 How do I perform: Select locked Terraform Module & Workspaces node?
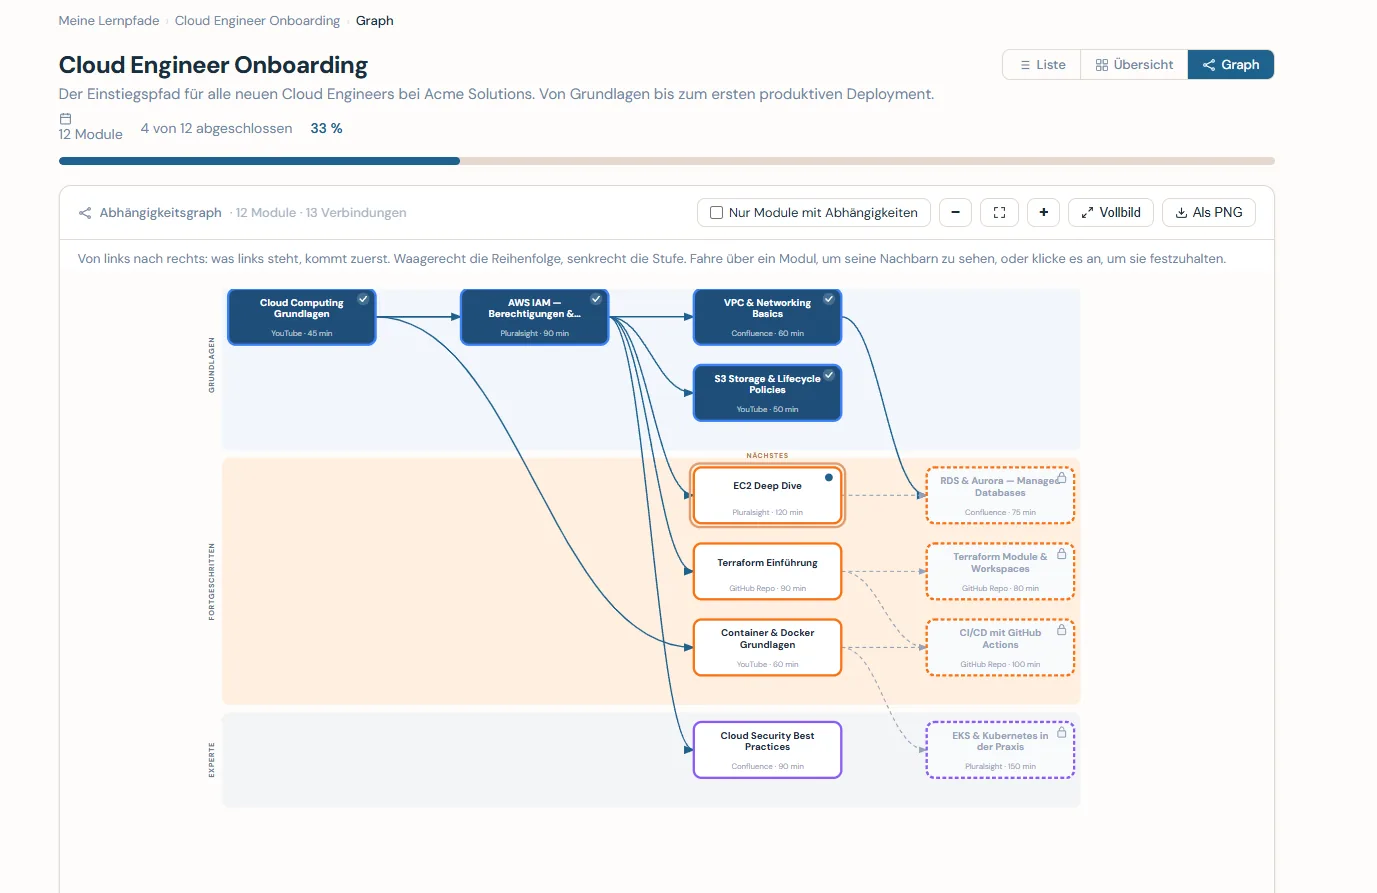click(1000, 571)
